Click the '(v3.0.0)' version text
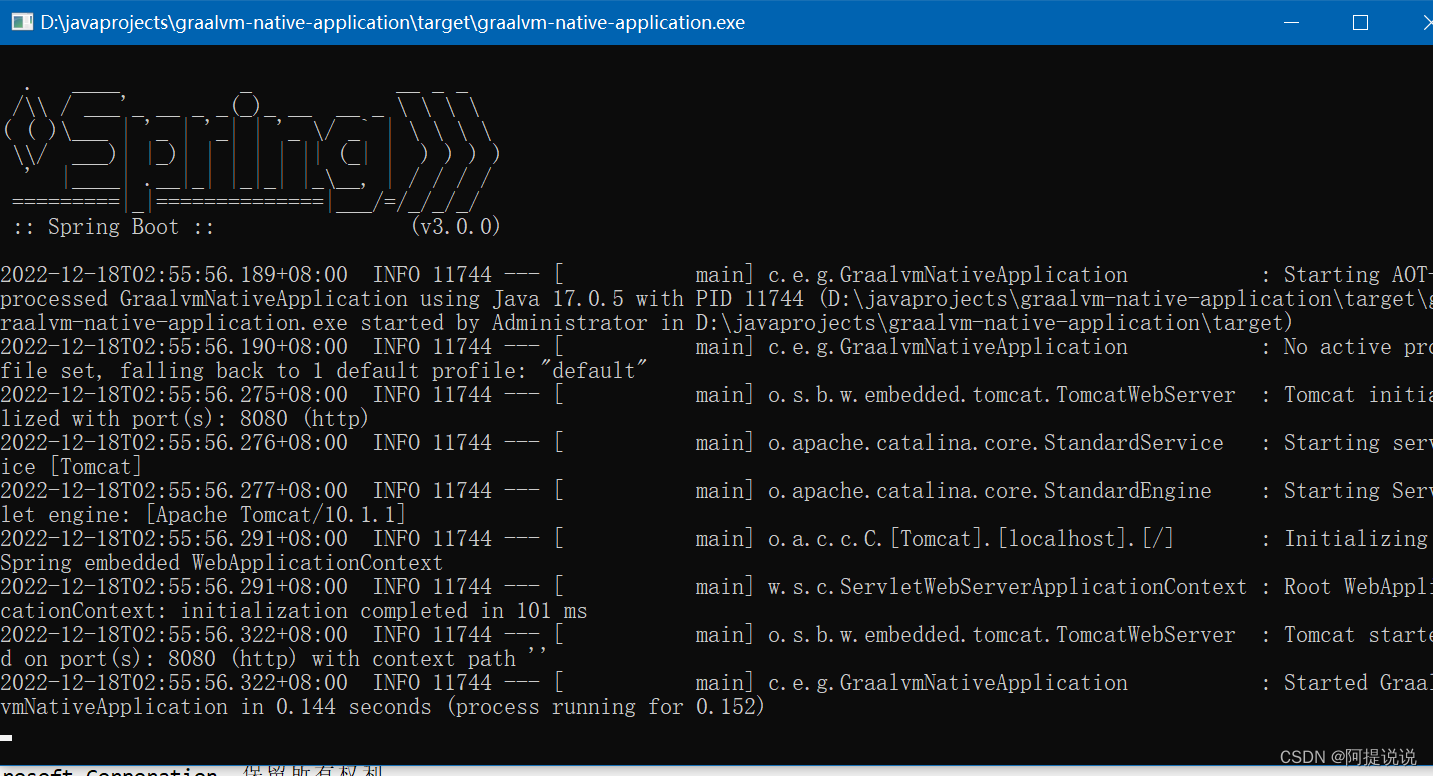The image size is (1433, 776). [455, 227]
